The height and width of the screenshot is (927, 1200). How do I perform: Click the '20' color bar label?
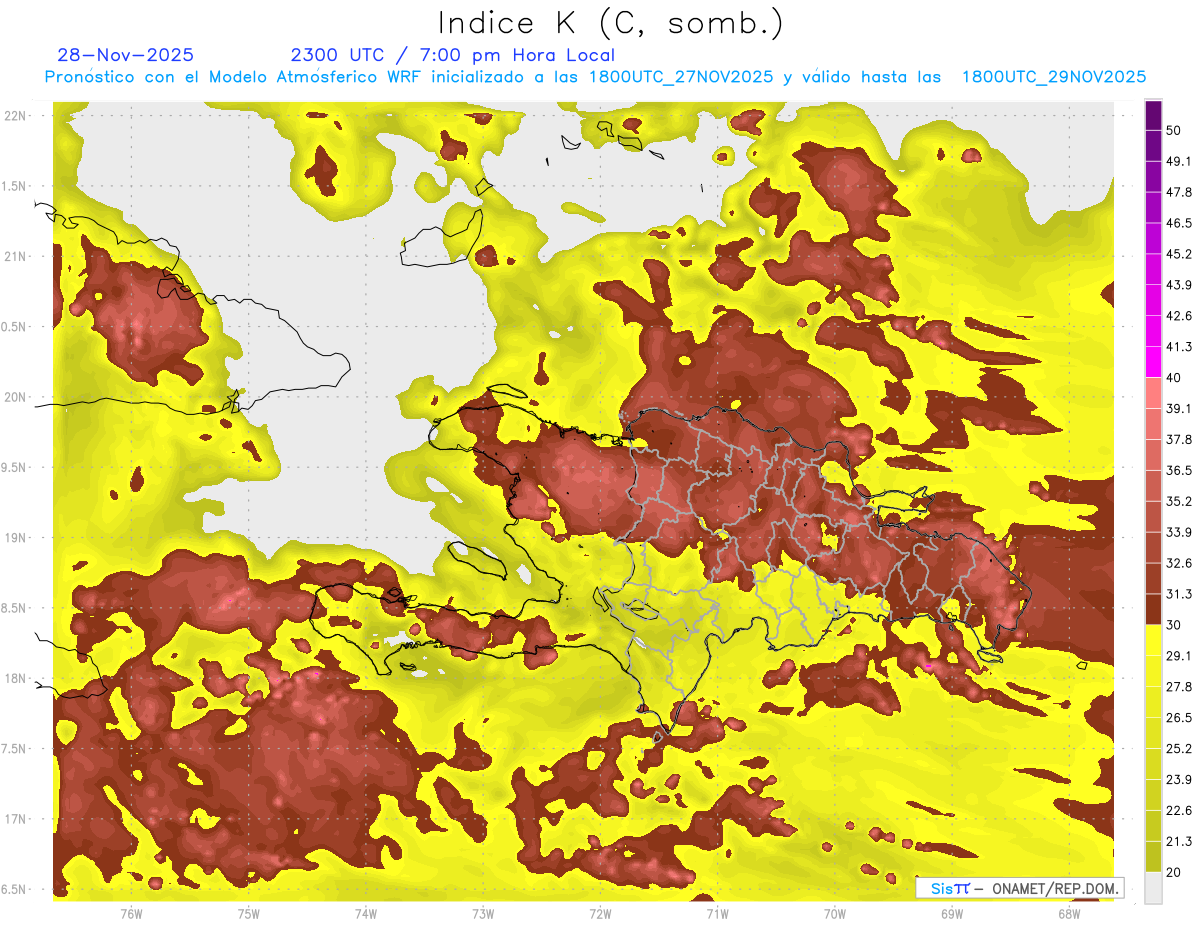[1174, 873]
